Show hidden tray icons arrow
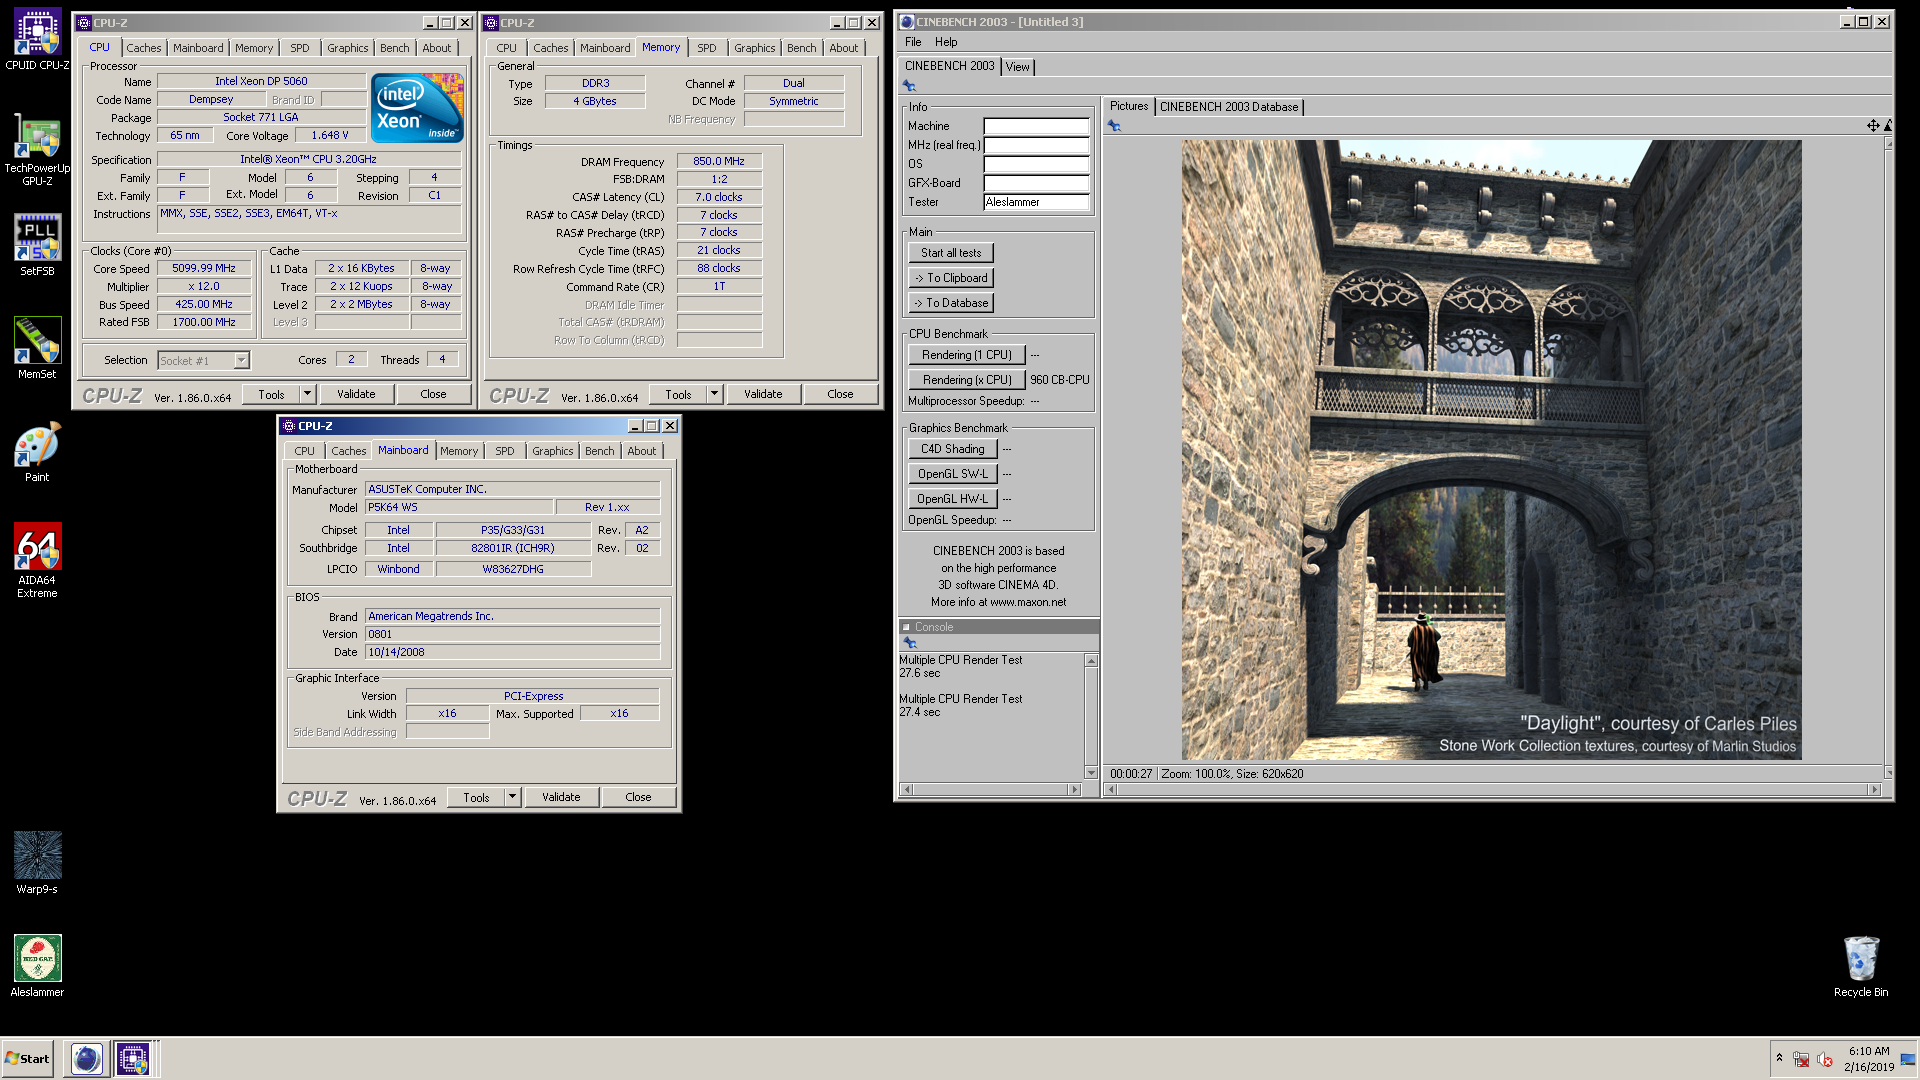The width and height of the screenshot is (1920, 1080). click(x=1779, y=1058)
